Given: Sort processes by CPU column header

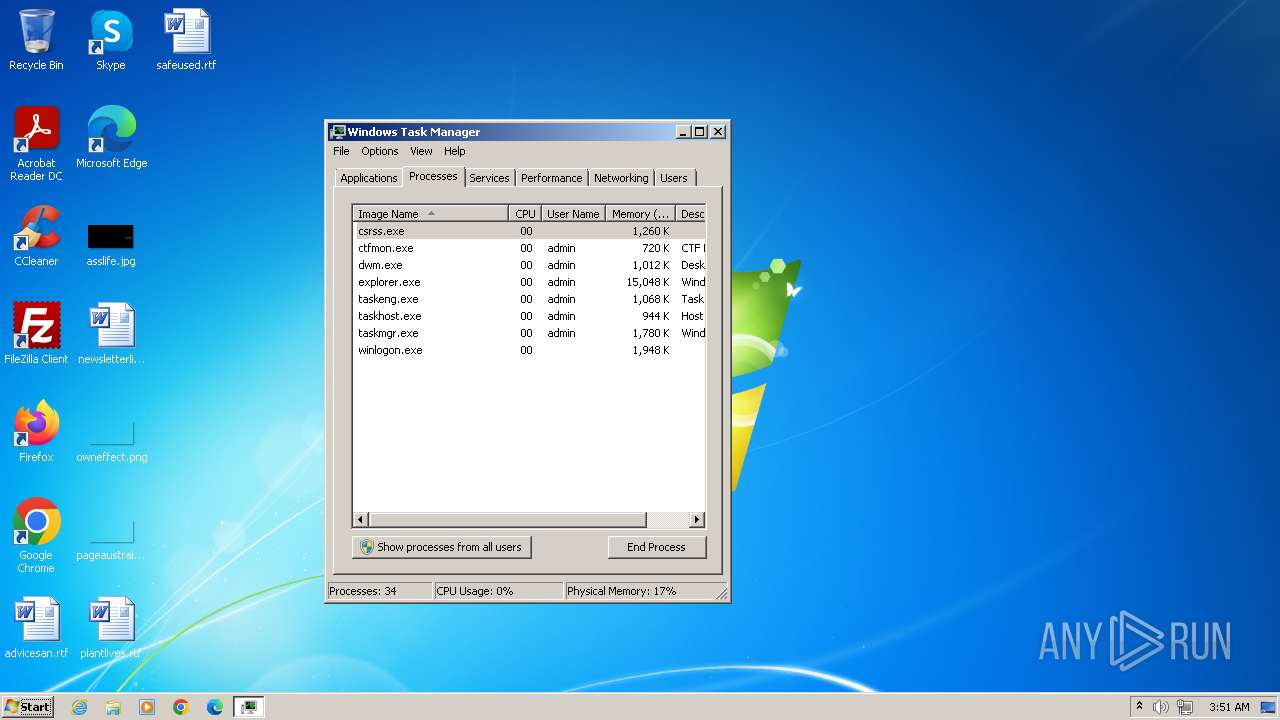Looking at the screenshot, I should (525, 214).
